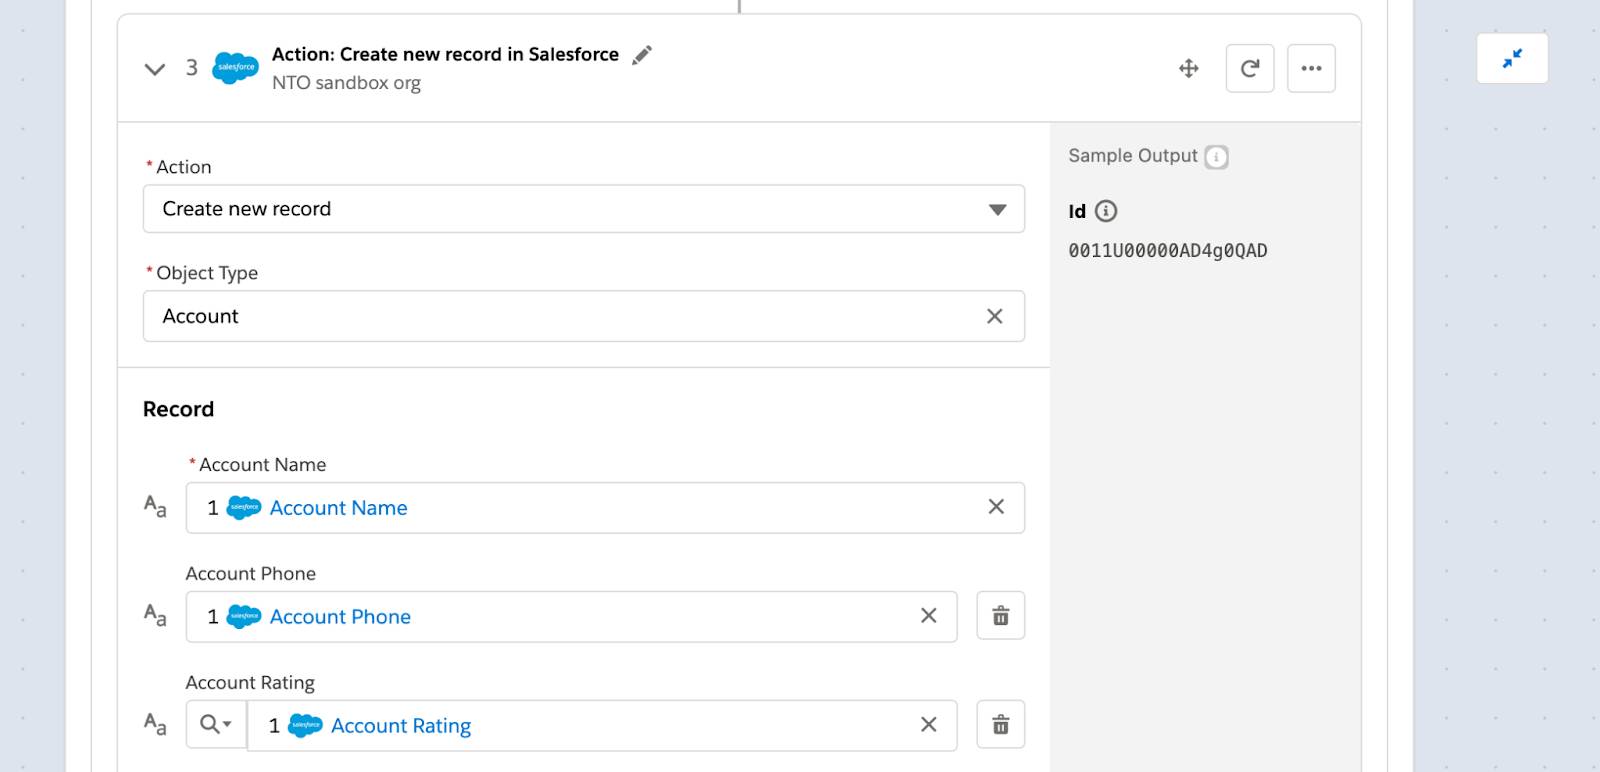Click the collapse view arrows button

(x=1512, y=58)
